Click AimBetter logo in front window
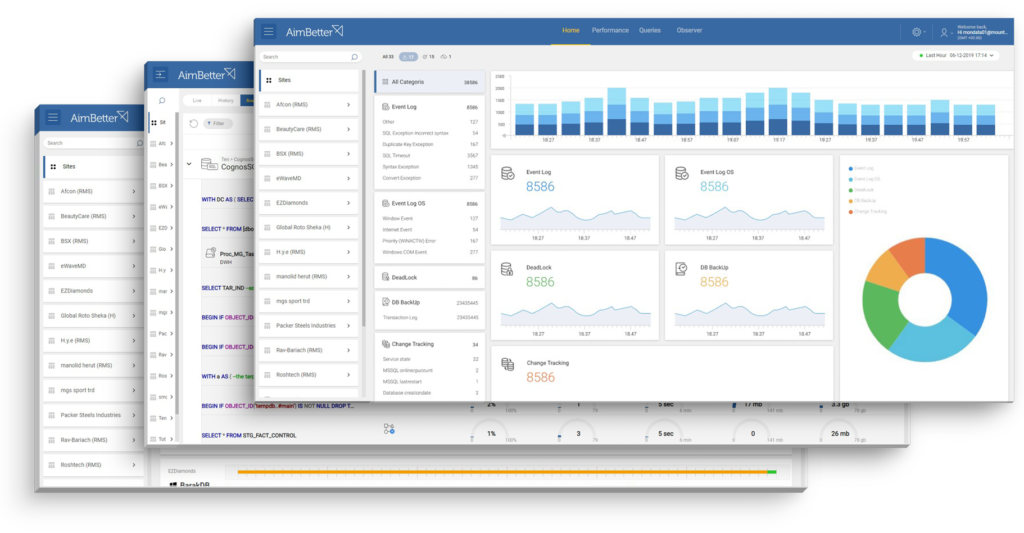 tap(314, 31)
